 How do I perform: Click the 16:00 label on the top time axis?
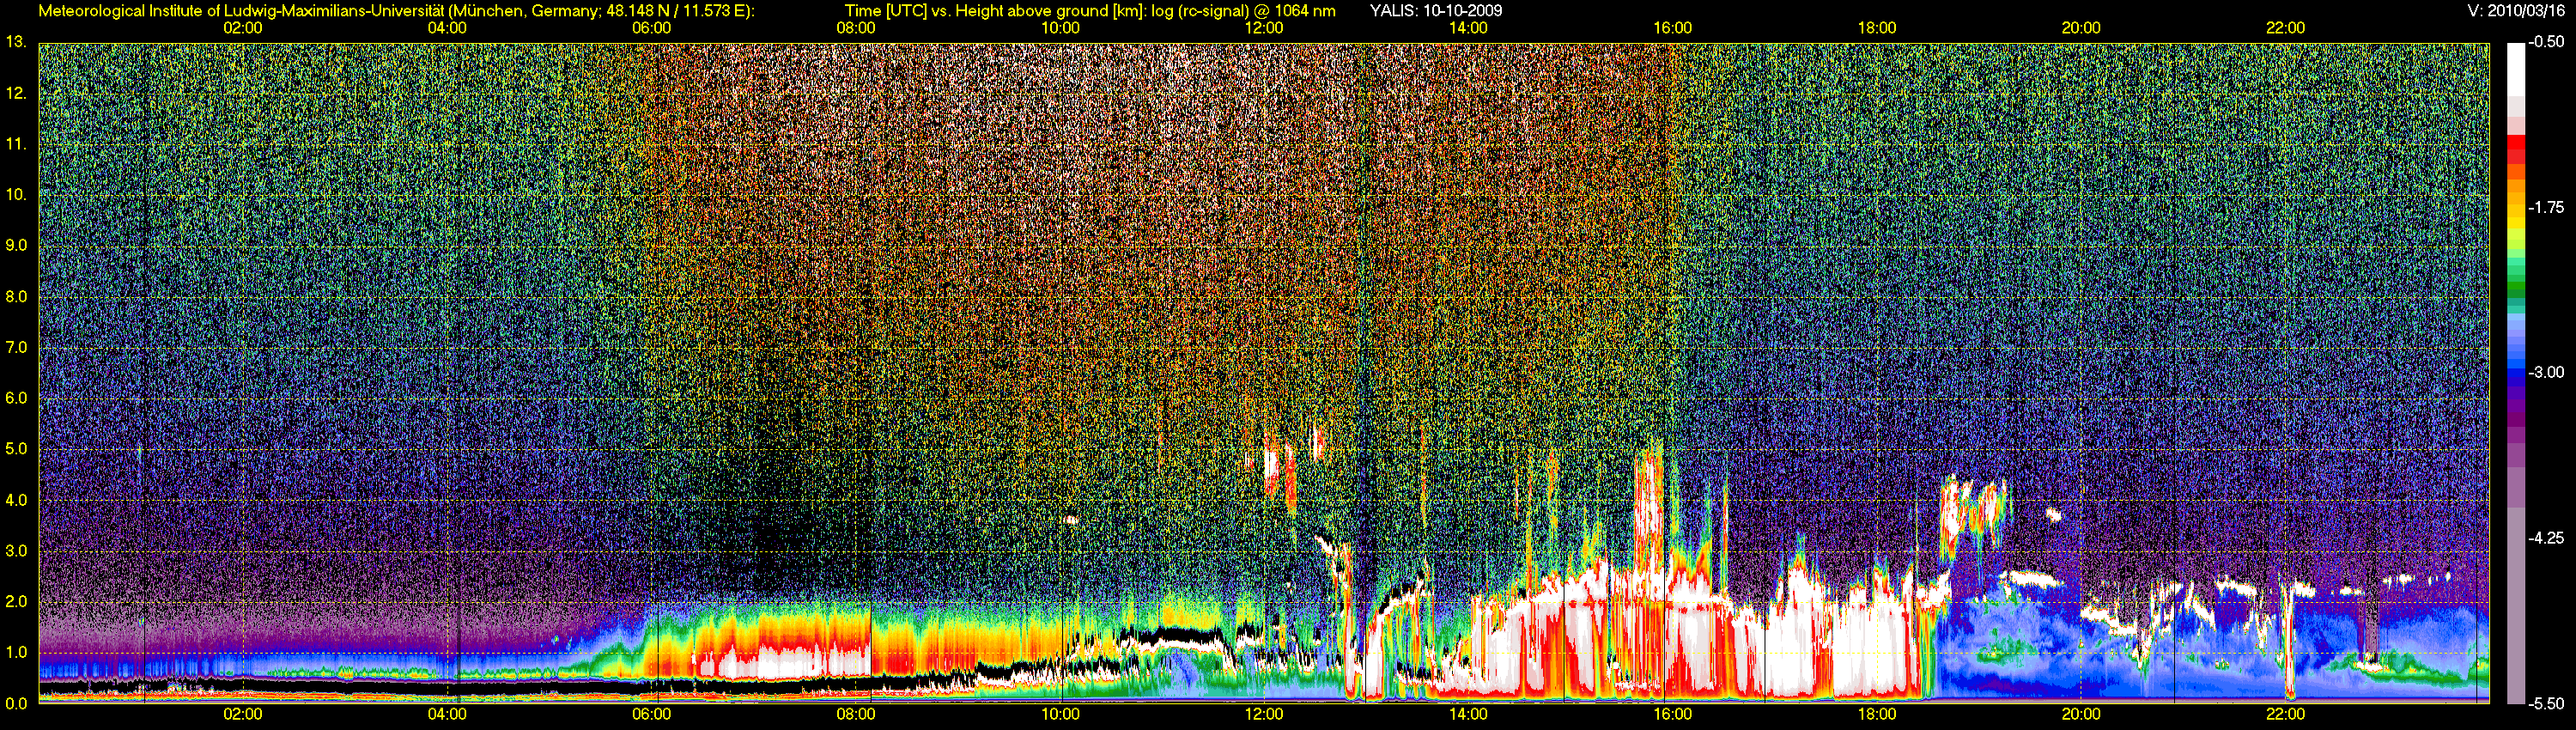coord(1673,28)
